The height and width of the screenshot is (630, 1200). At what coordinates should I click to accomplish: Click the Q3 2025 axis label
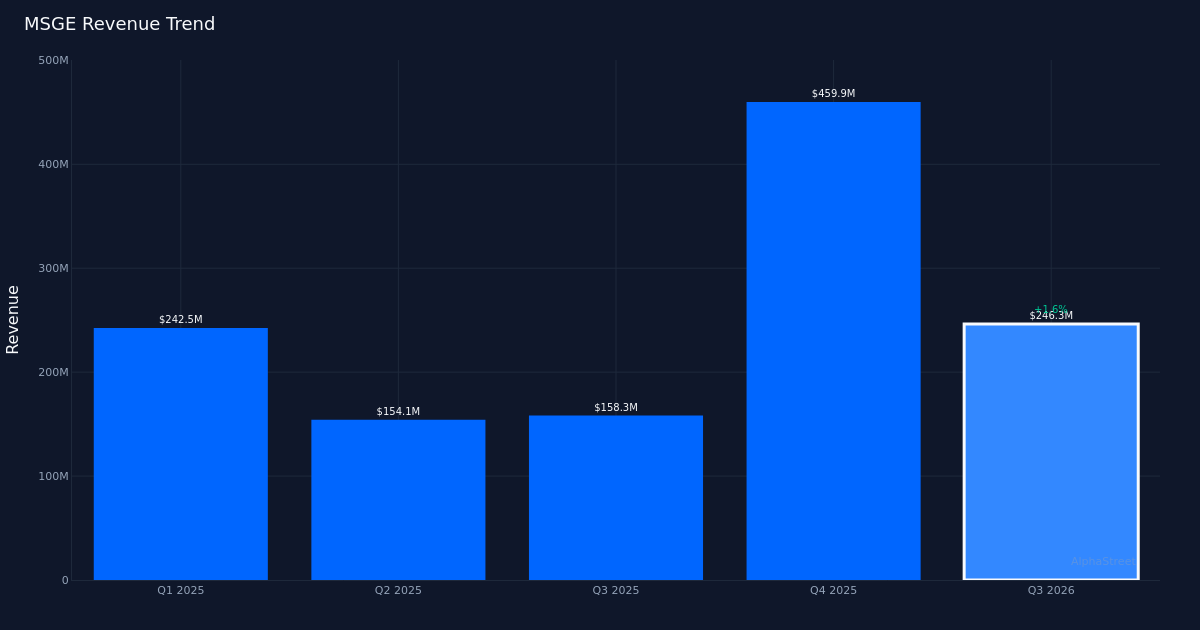616,590
